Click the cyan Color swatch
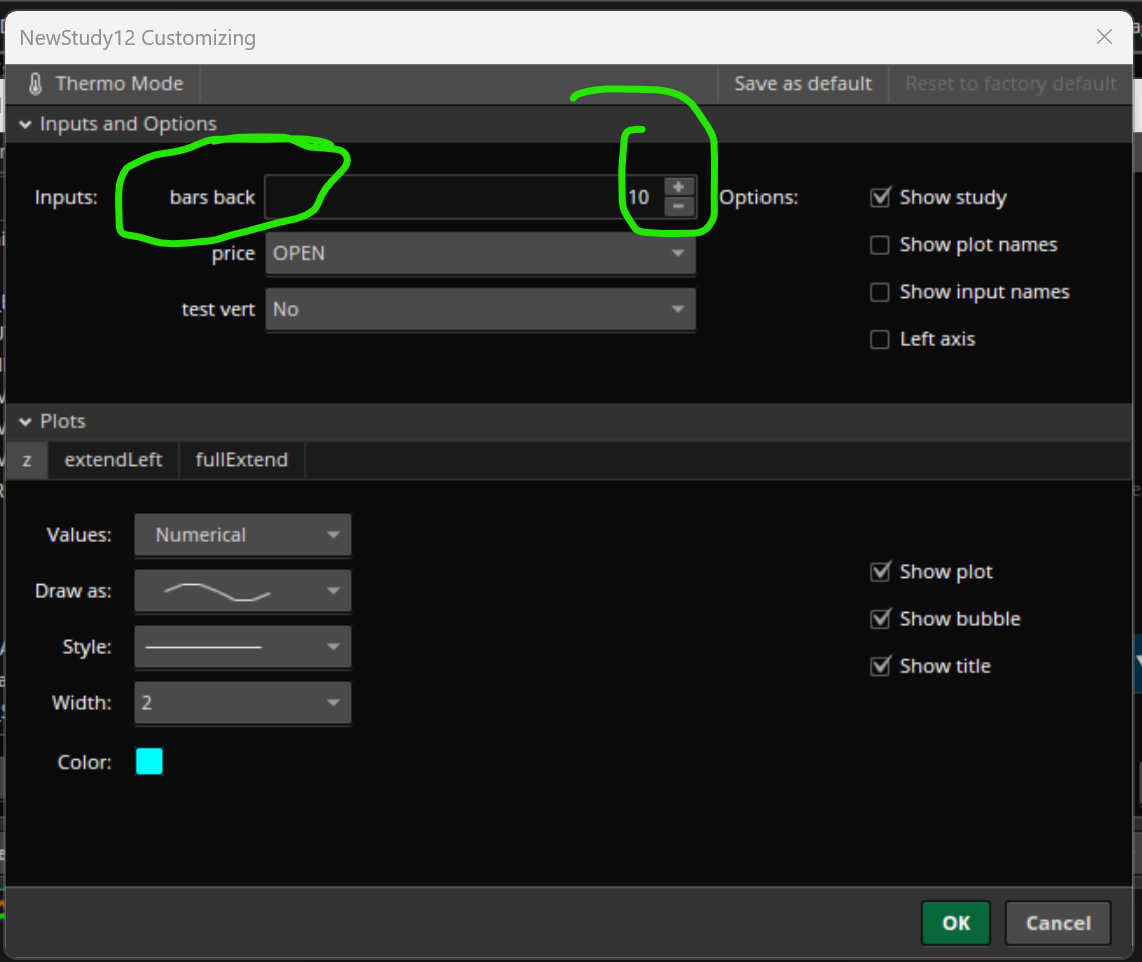The image size is (1142, 962). click(149, 762)
